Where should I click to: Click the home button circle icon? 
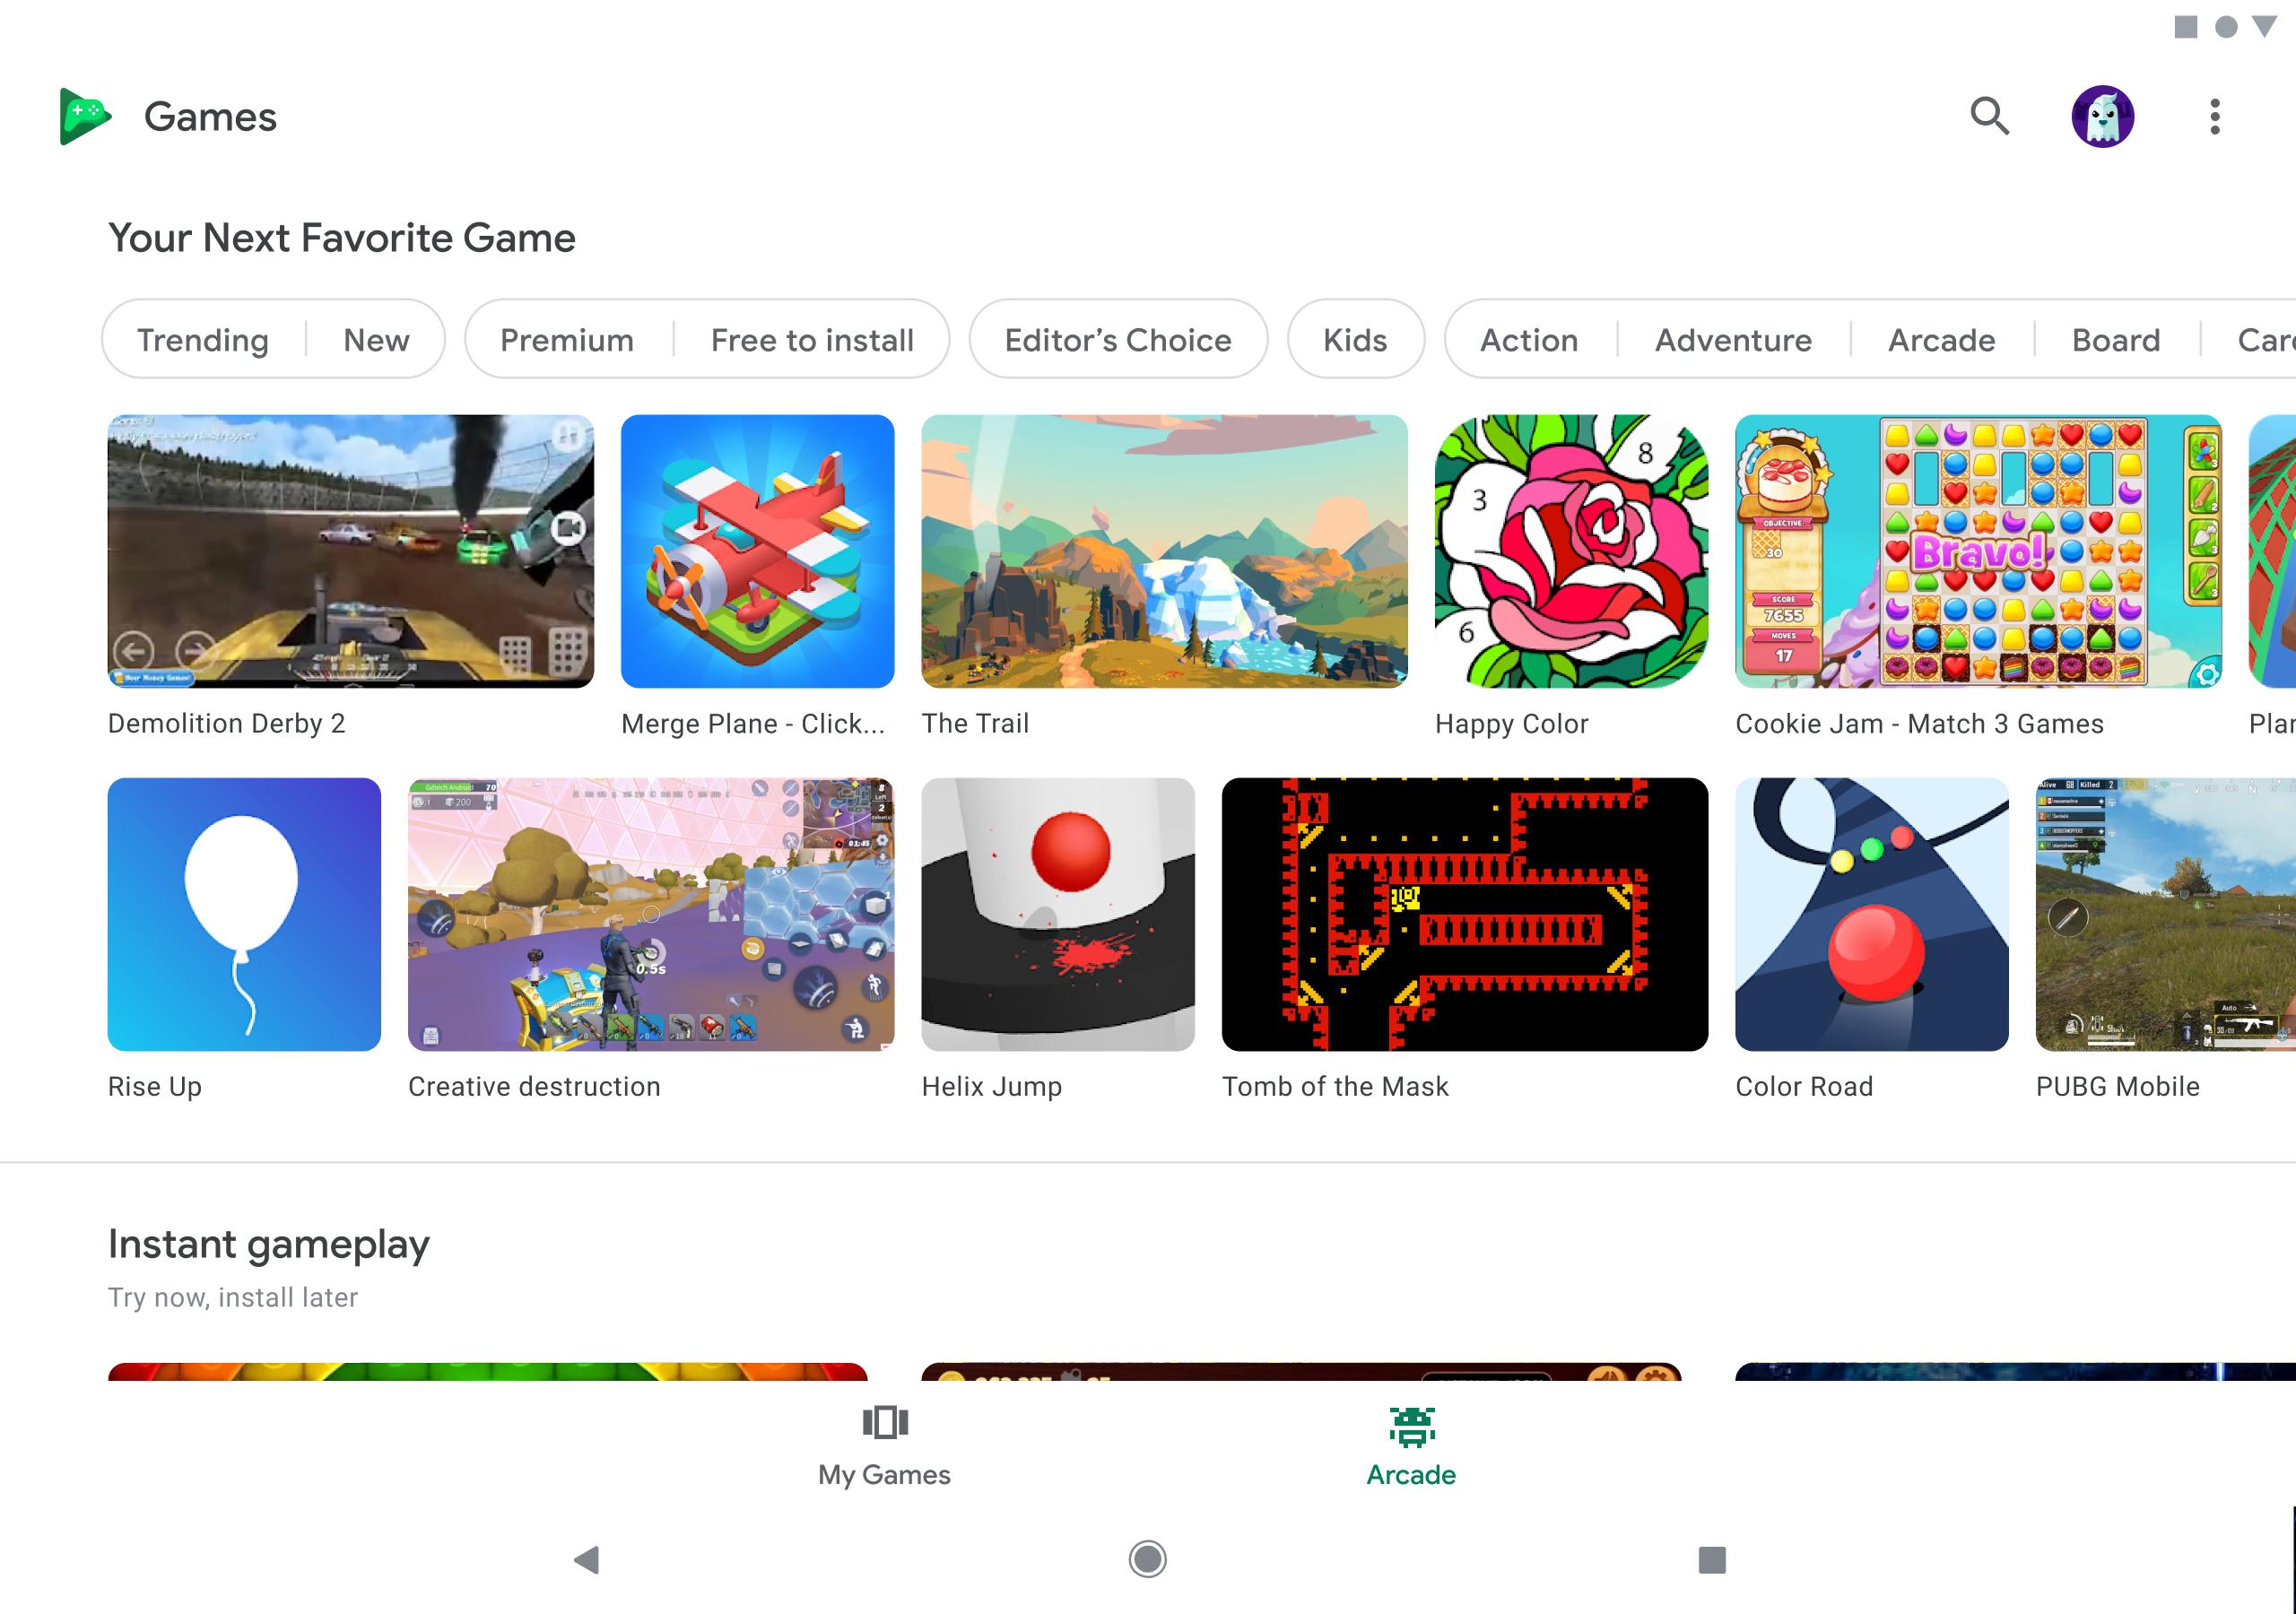click(x=1148, y=1558)
